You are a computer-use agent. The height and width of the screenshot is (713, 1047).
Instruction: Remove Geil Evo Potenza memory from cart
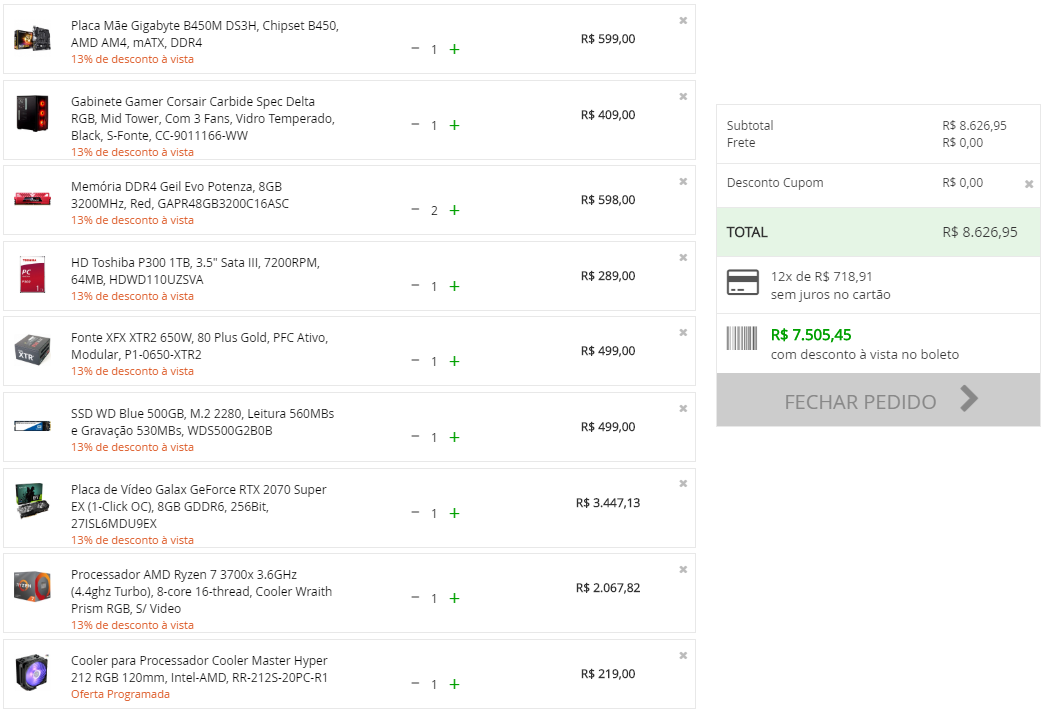683,182
